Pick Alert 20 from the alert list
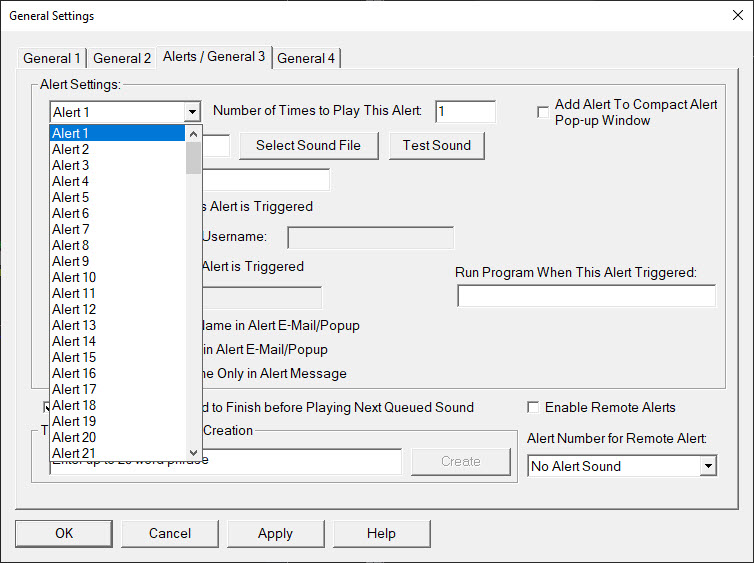The image size is (754, 563). point(117,437)
